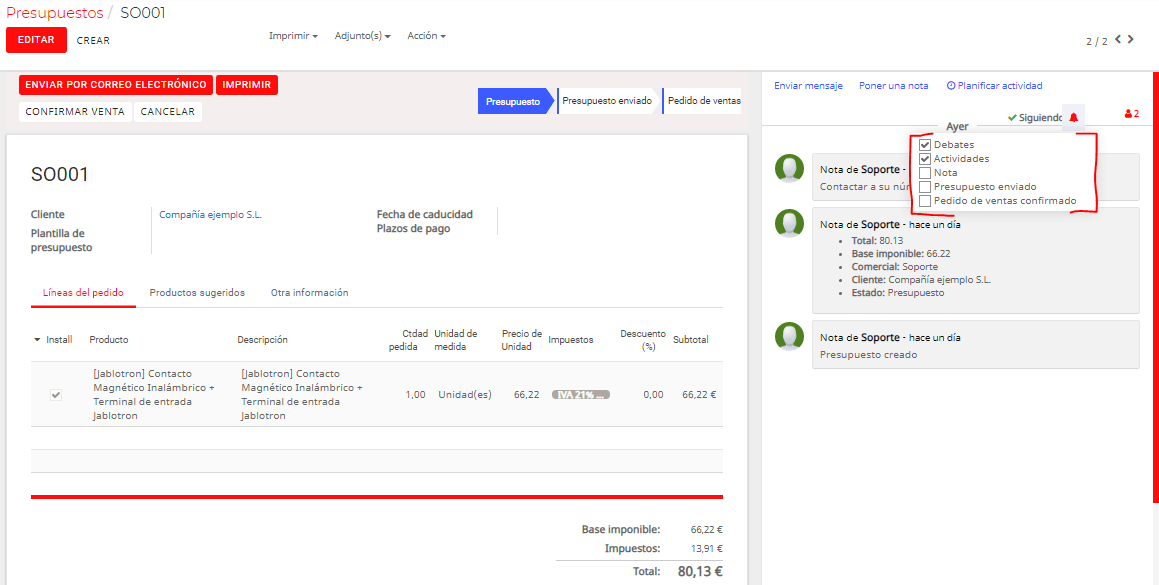Check 'Pedido de ventas confirmado' checkbox
1159x585 pixels.
[x=925, y=201]
